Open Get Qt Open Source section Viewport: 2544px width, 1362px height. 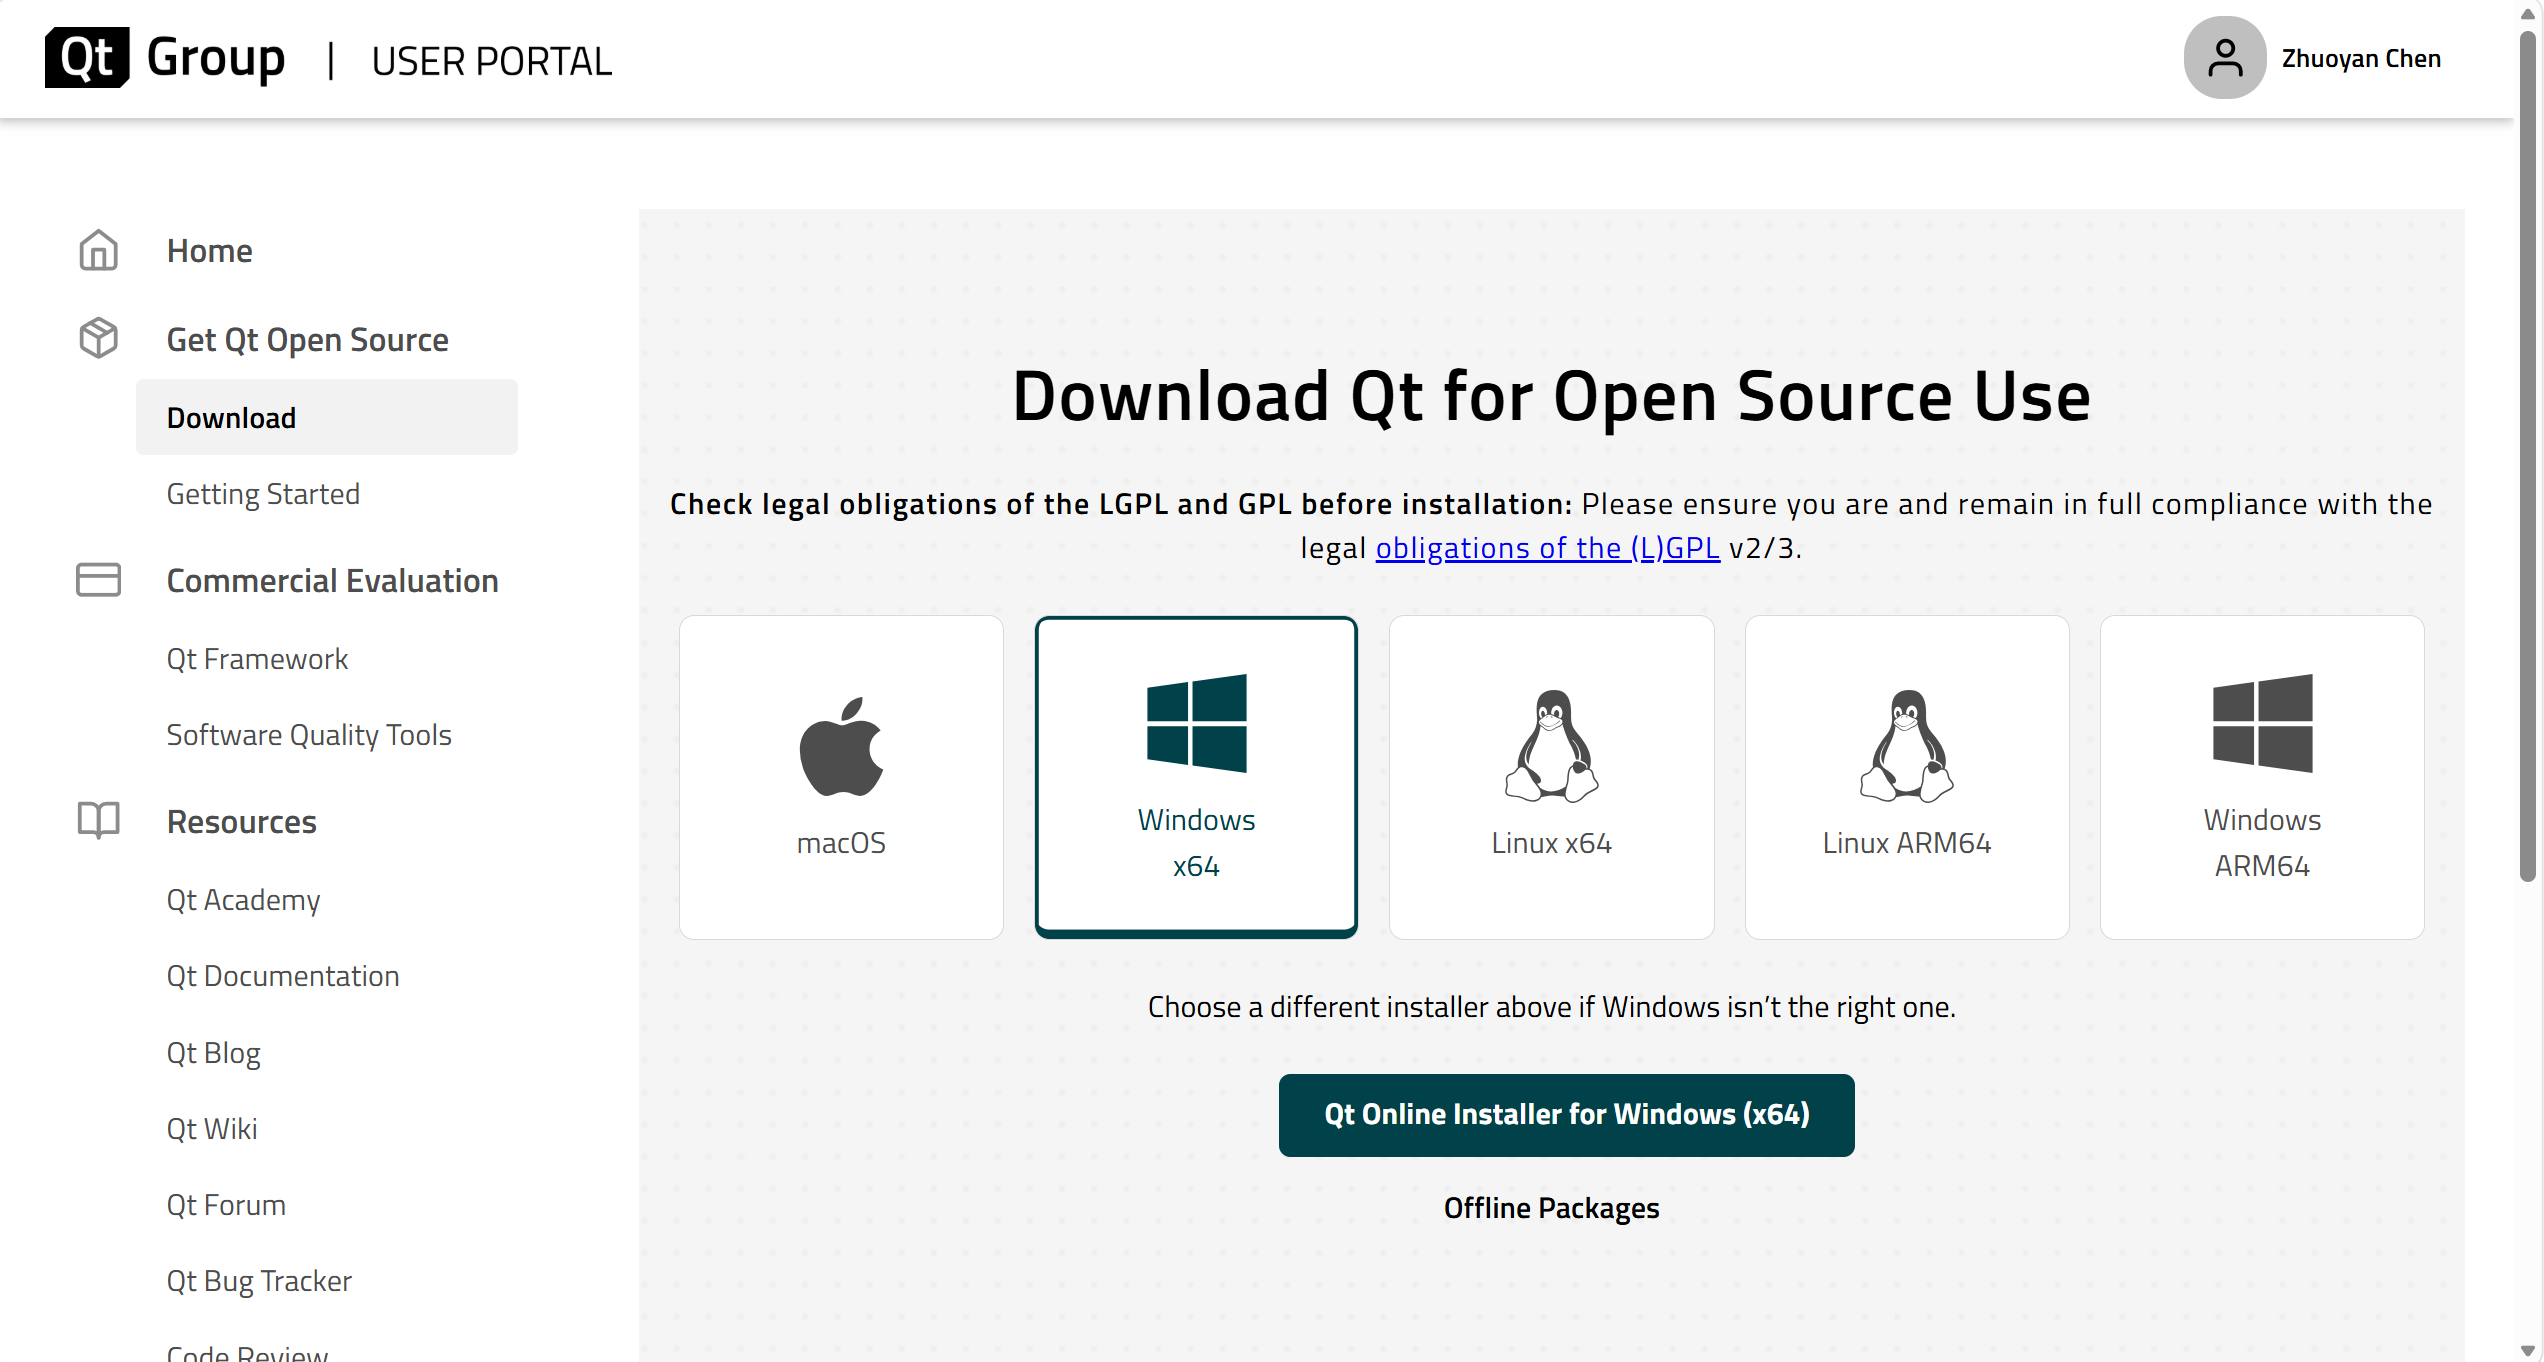pyautogui.click(x=308, y=340)
